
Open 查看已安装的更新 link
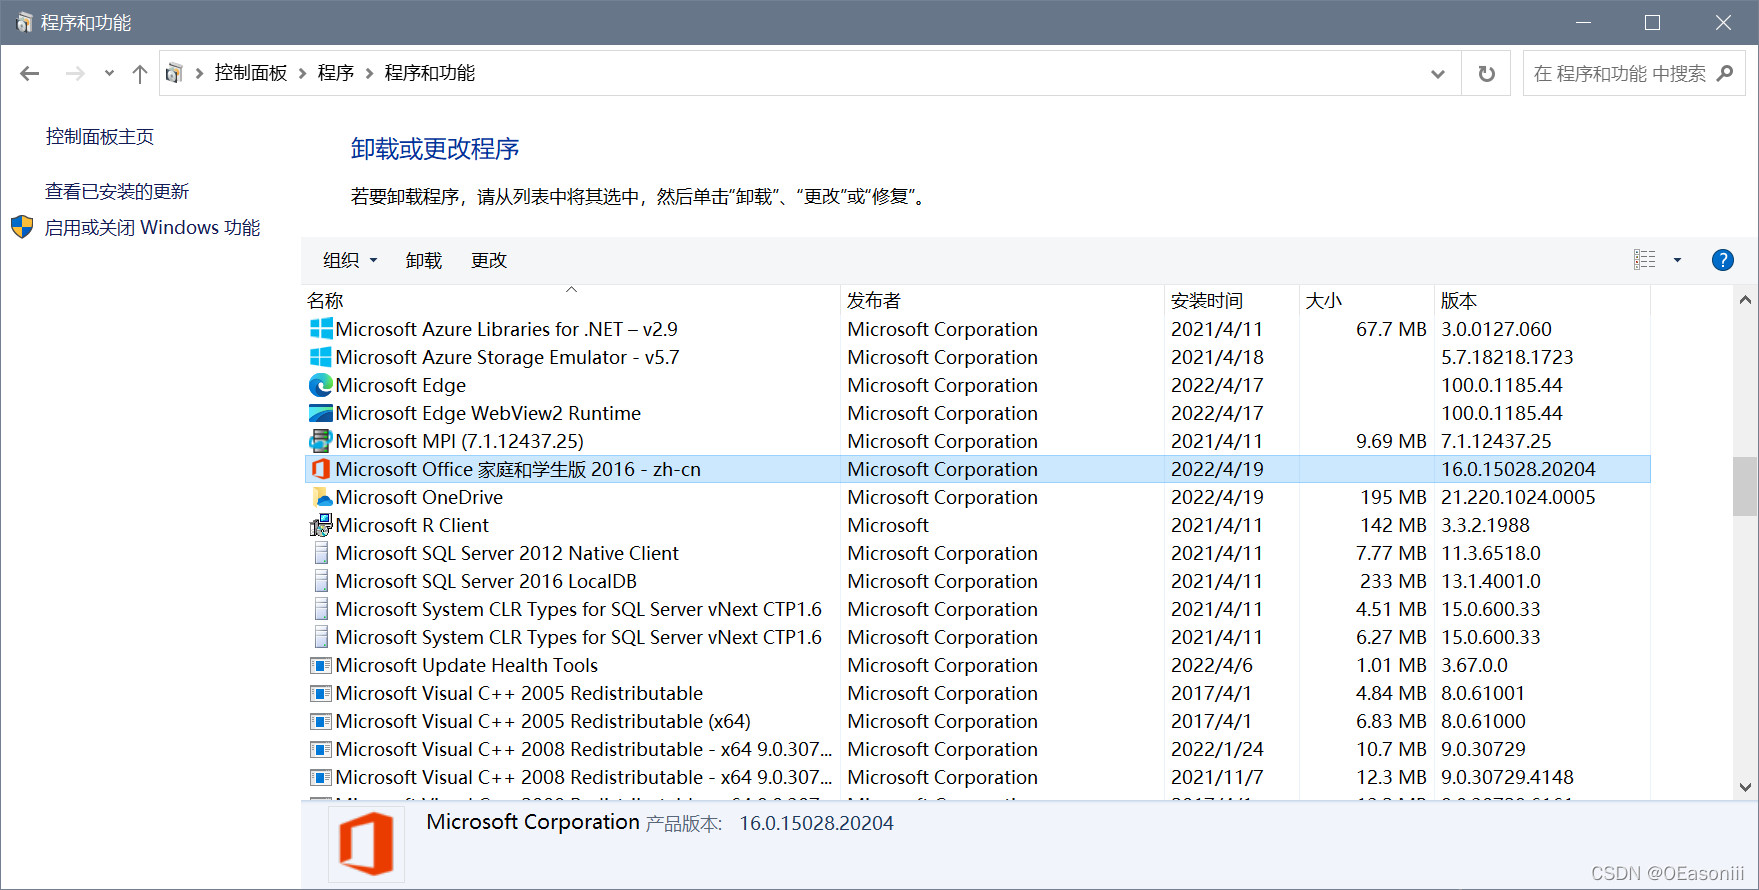[117, 191]
